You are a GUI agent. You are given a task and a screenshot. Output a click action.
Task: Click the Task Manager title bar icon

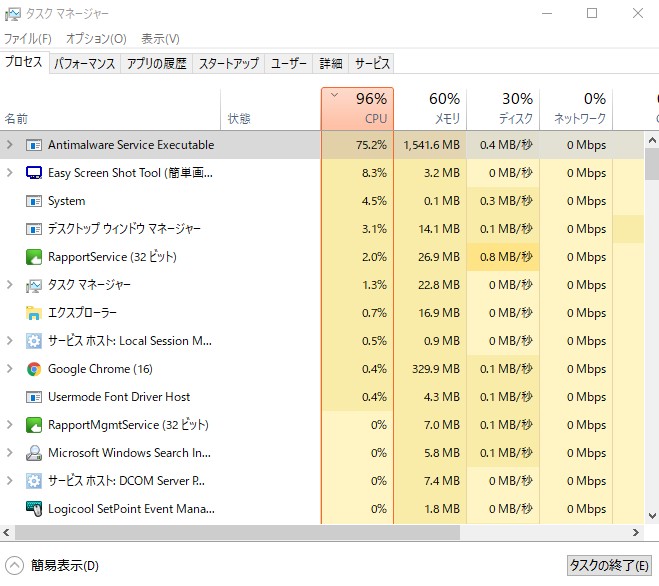pos(12,14)
